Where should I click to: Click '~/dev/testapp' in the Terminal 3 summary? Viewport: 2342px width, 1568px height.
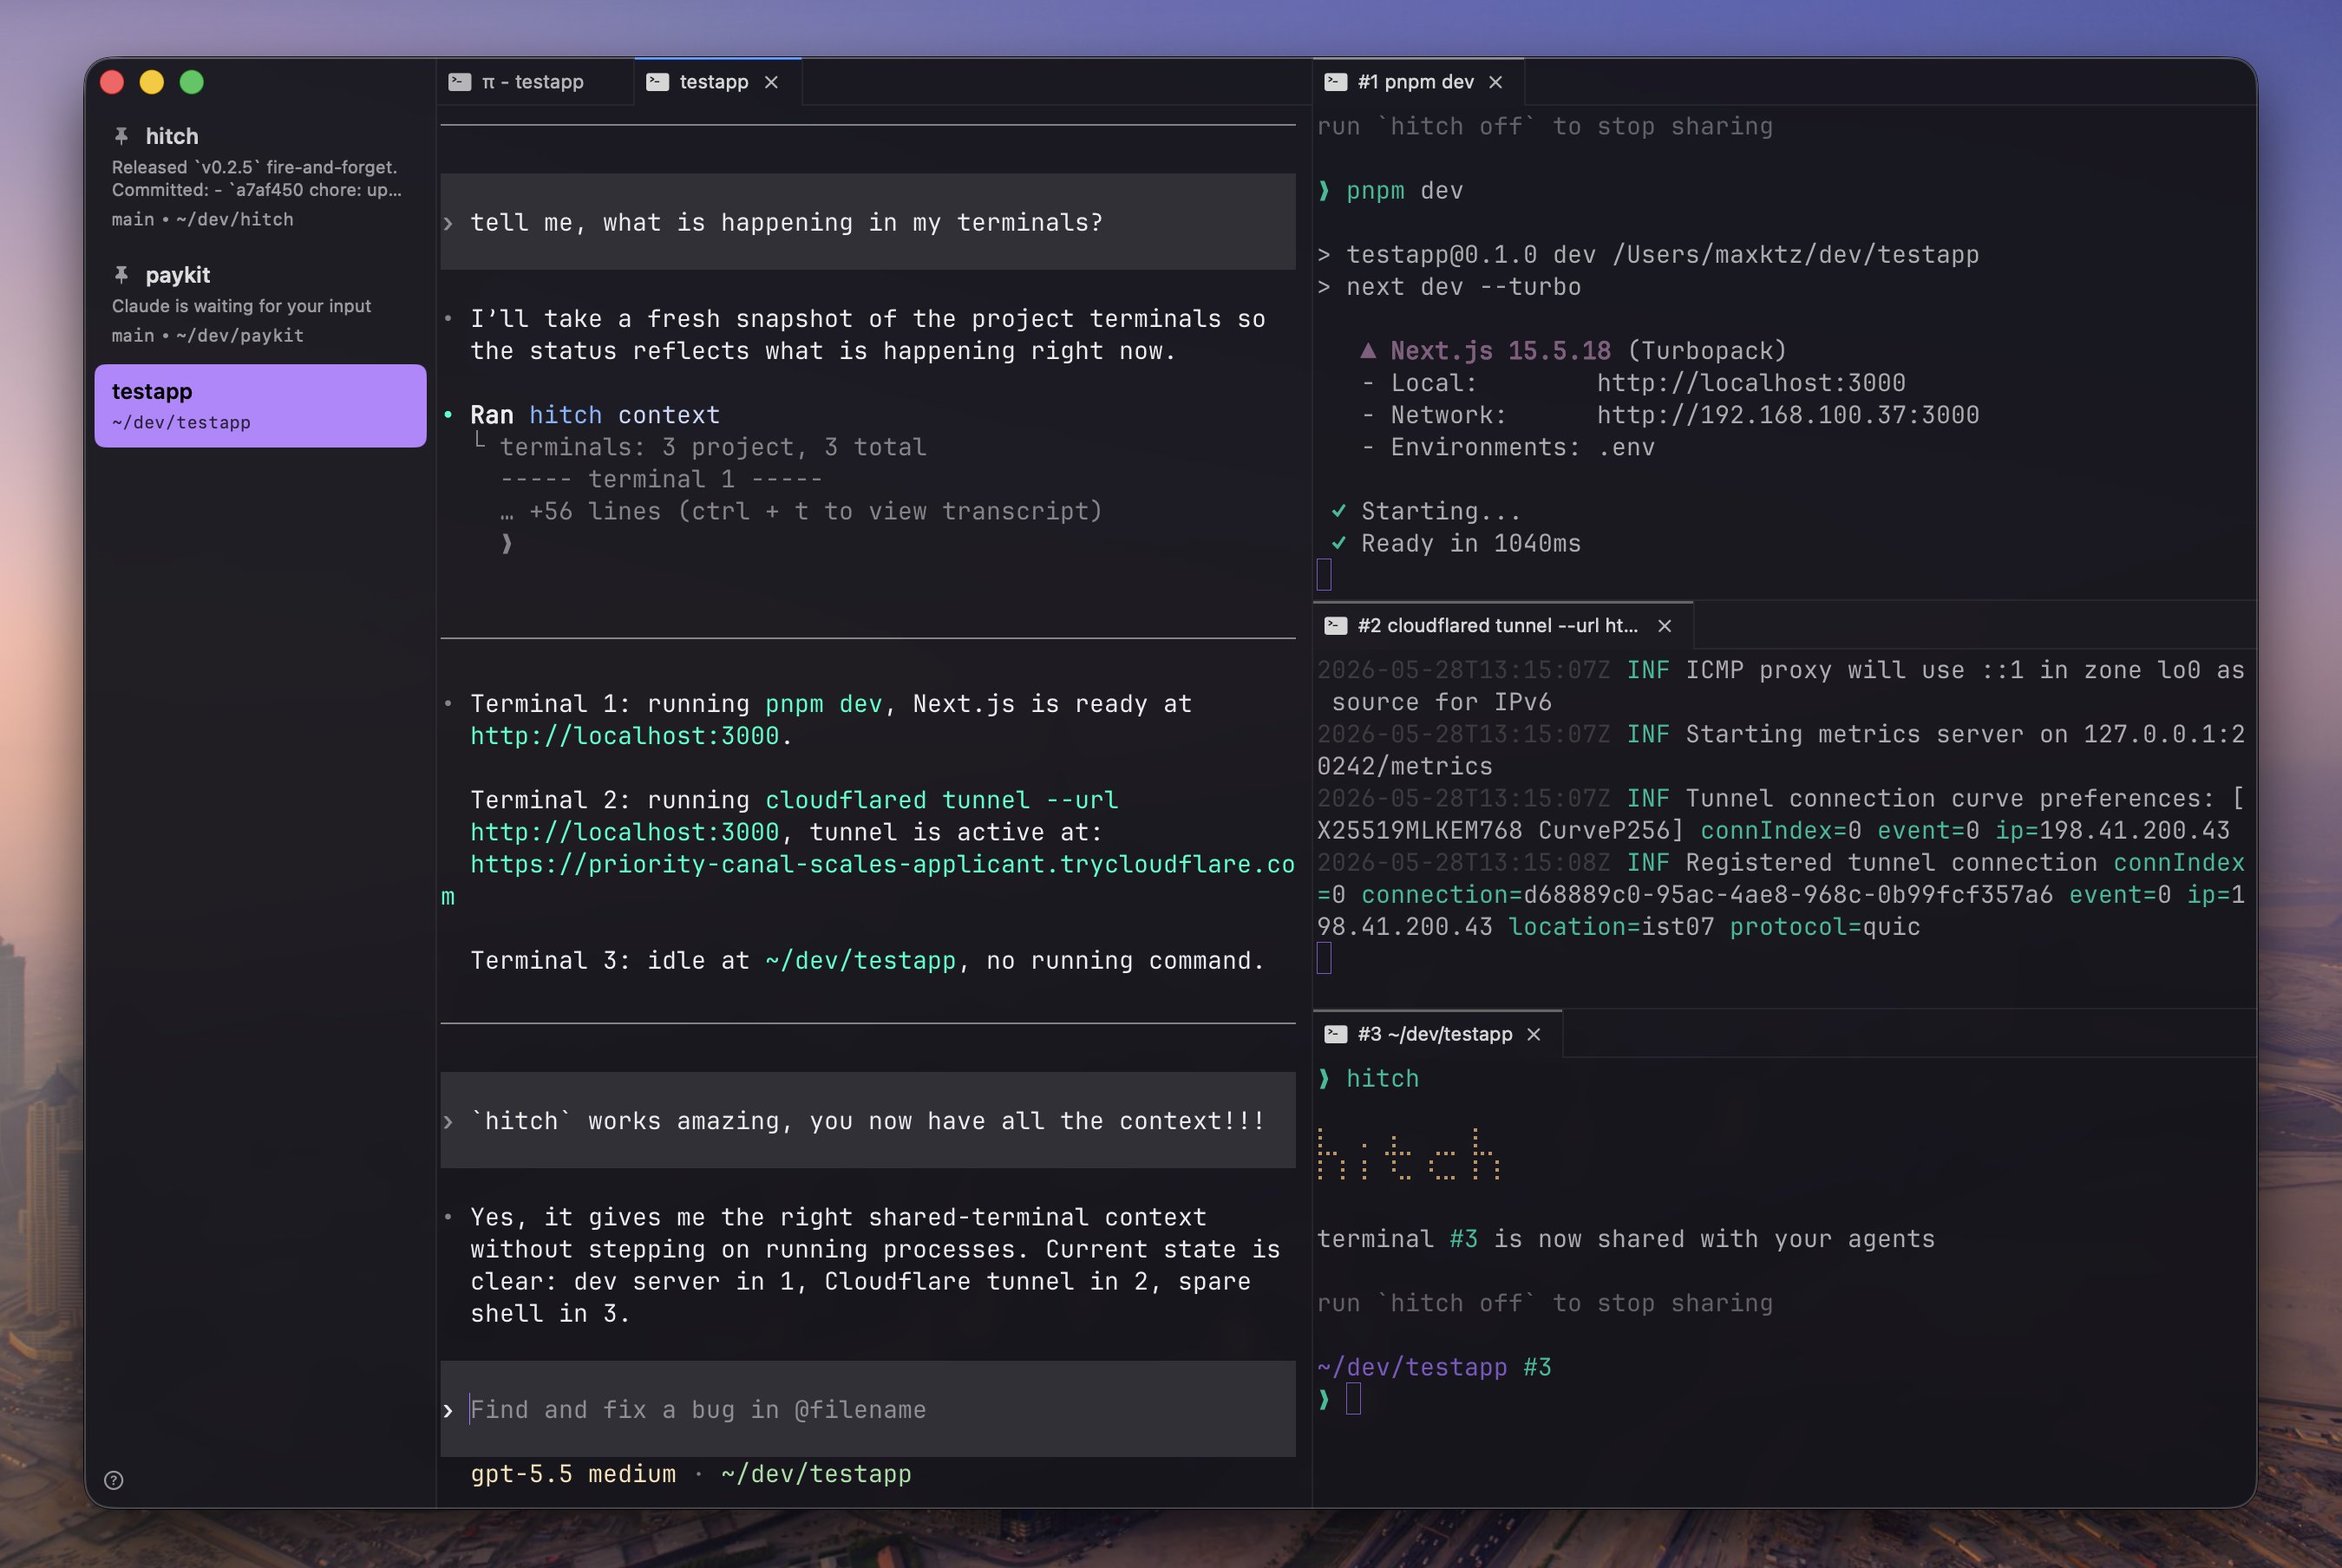click(860, 960)
